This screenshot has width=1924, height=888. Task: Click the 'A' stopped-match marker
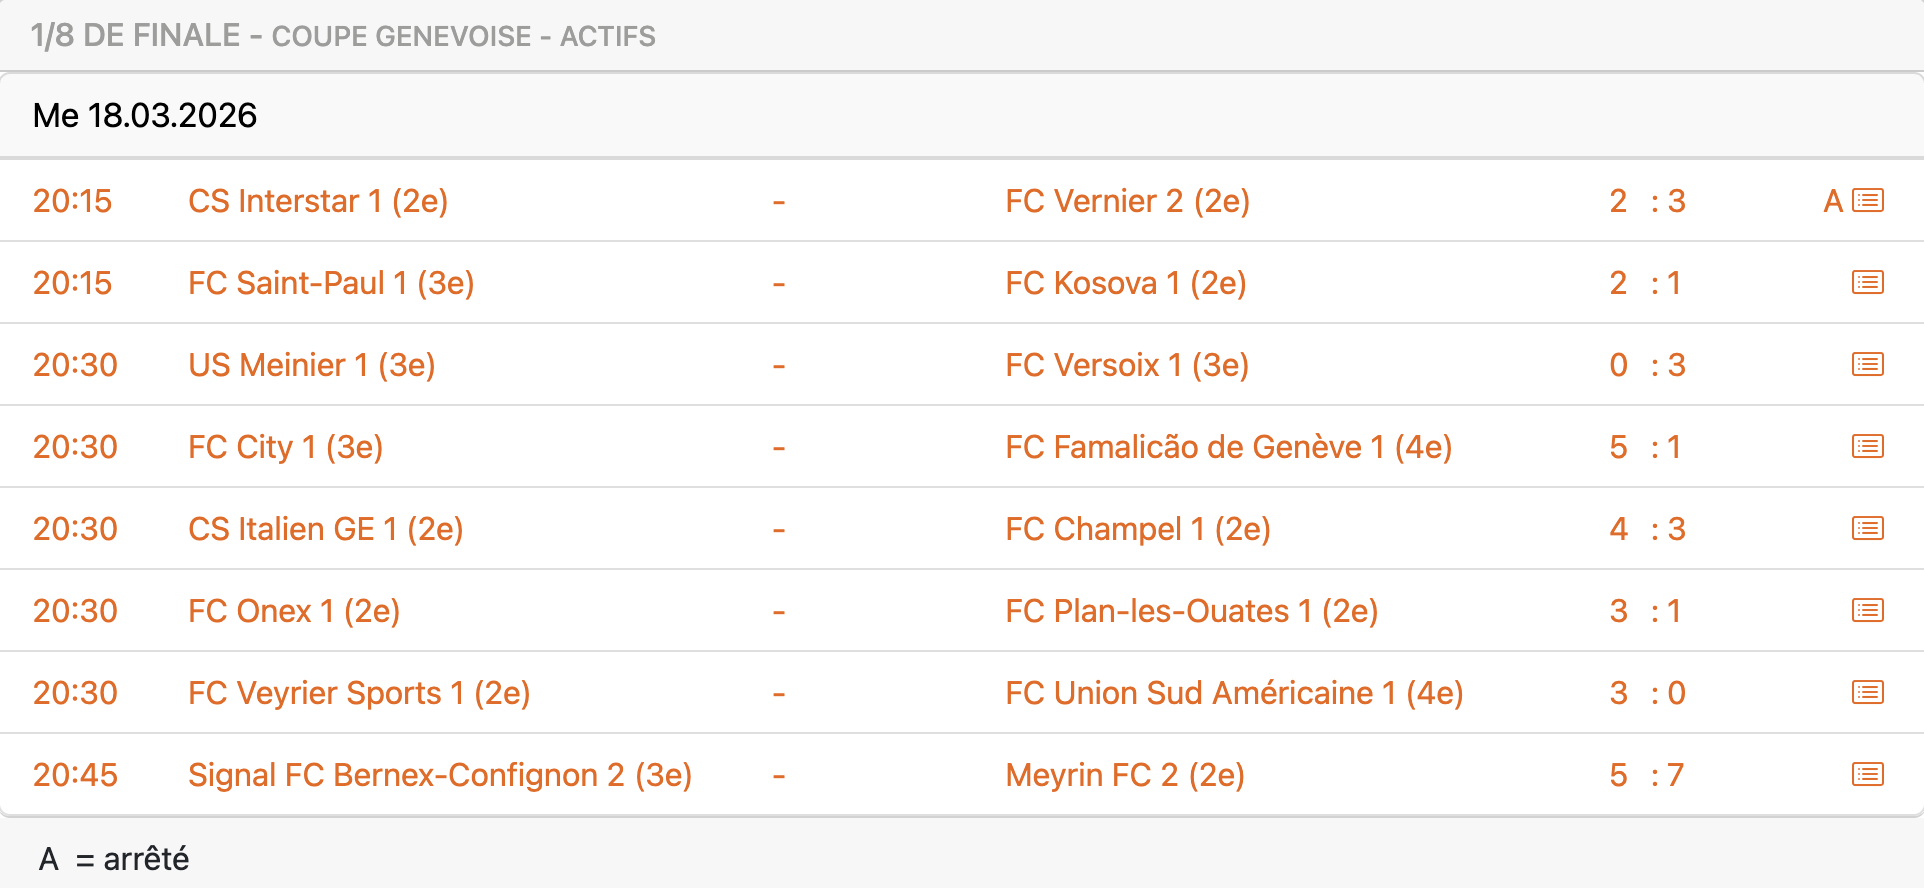point(1832,201)
